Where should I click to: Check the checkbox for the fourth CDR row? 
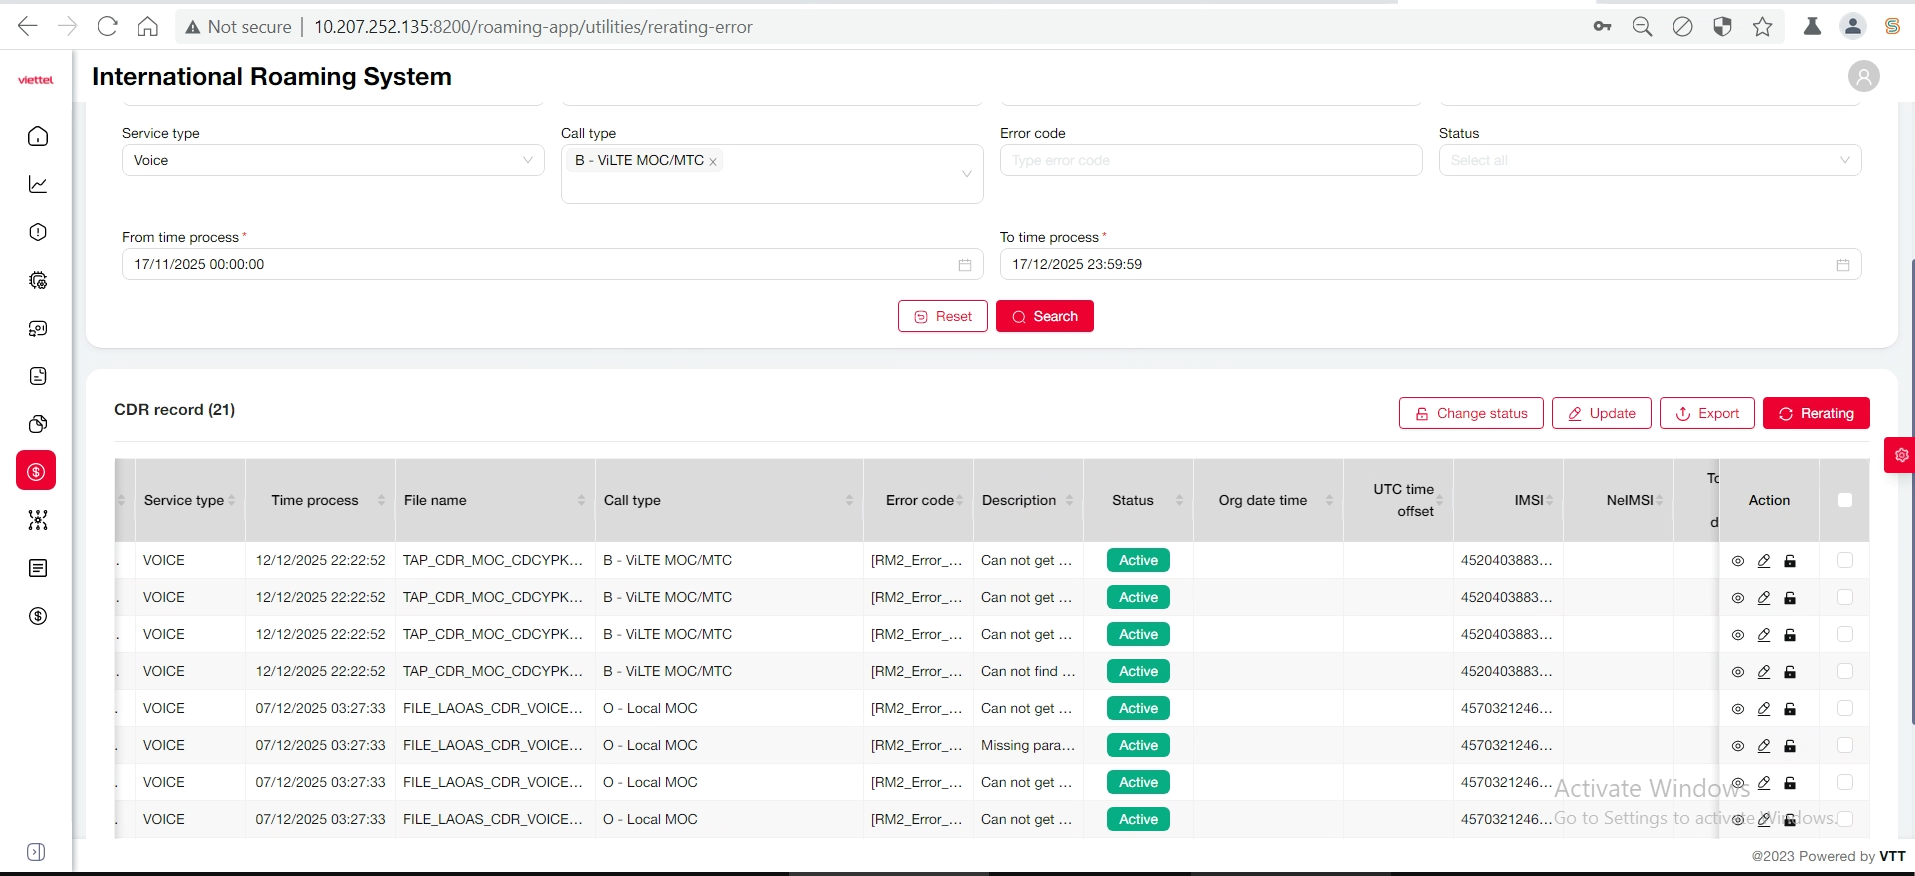point(1845,672)
